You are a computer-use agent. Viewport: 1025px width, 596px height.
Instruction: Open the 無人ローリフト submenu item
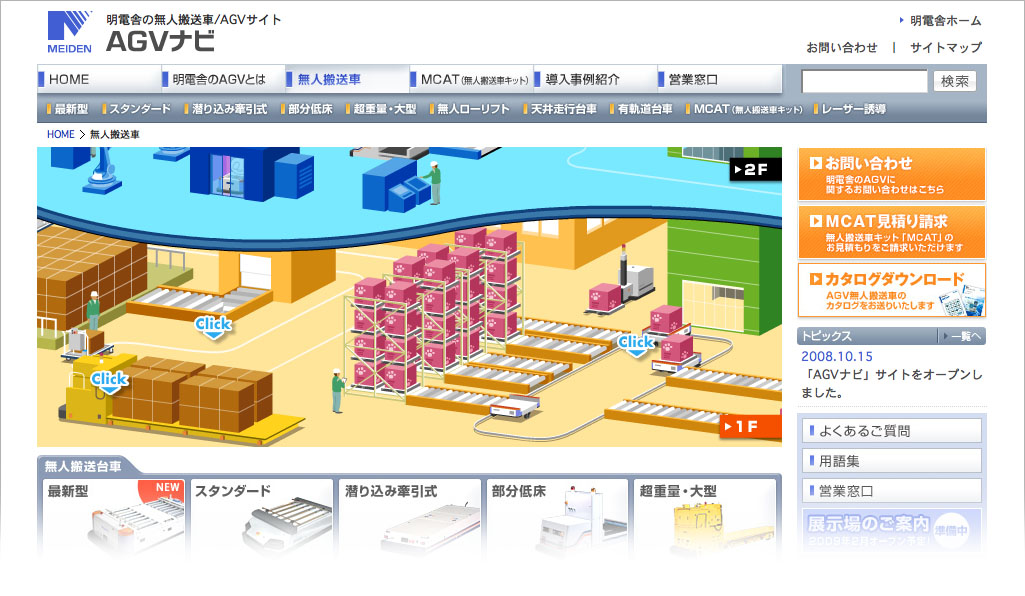[469, 109]
